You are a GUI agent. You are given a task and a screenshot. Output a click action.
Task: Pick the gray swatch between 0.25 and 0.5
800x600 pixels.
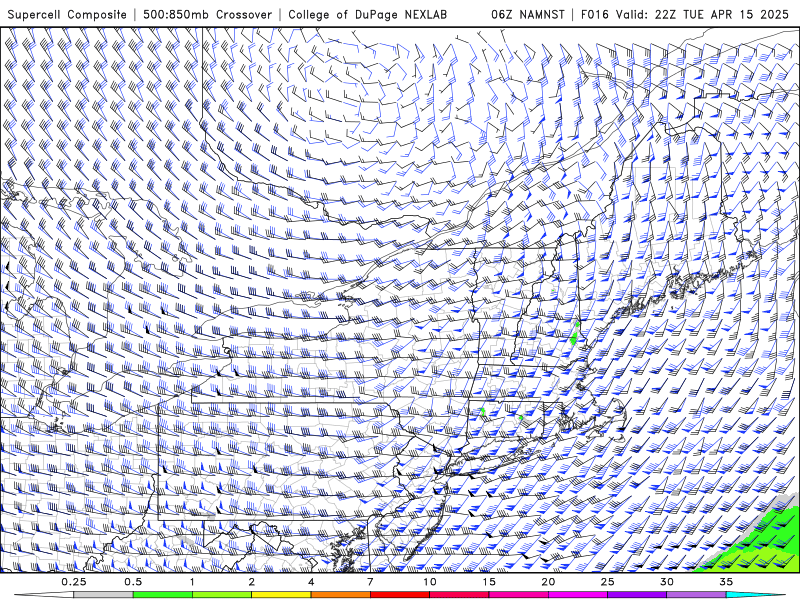click(104, 595)
